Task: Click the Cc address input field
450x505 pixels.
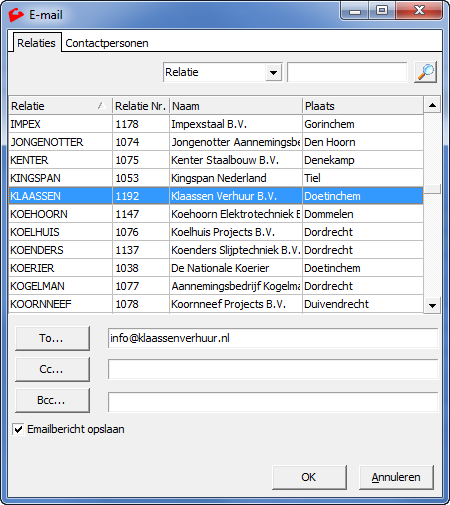Action: (273, 369)
